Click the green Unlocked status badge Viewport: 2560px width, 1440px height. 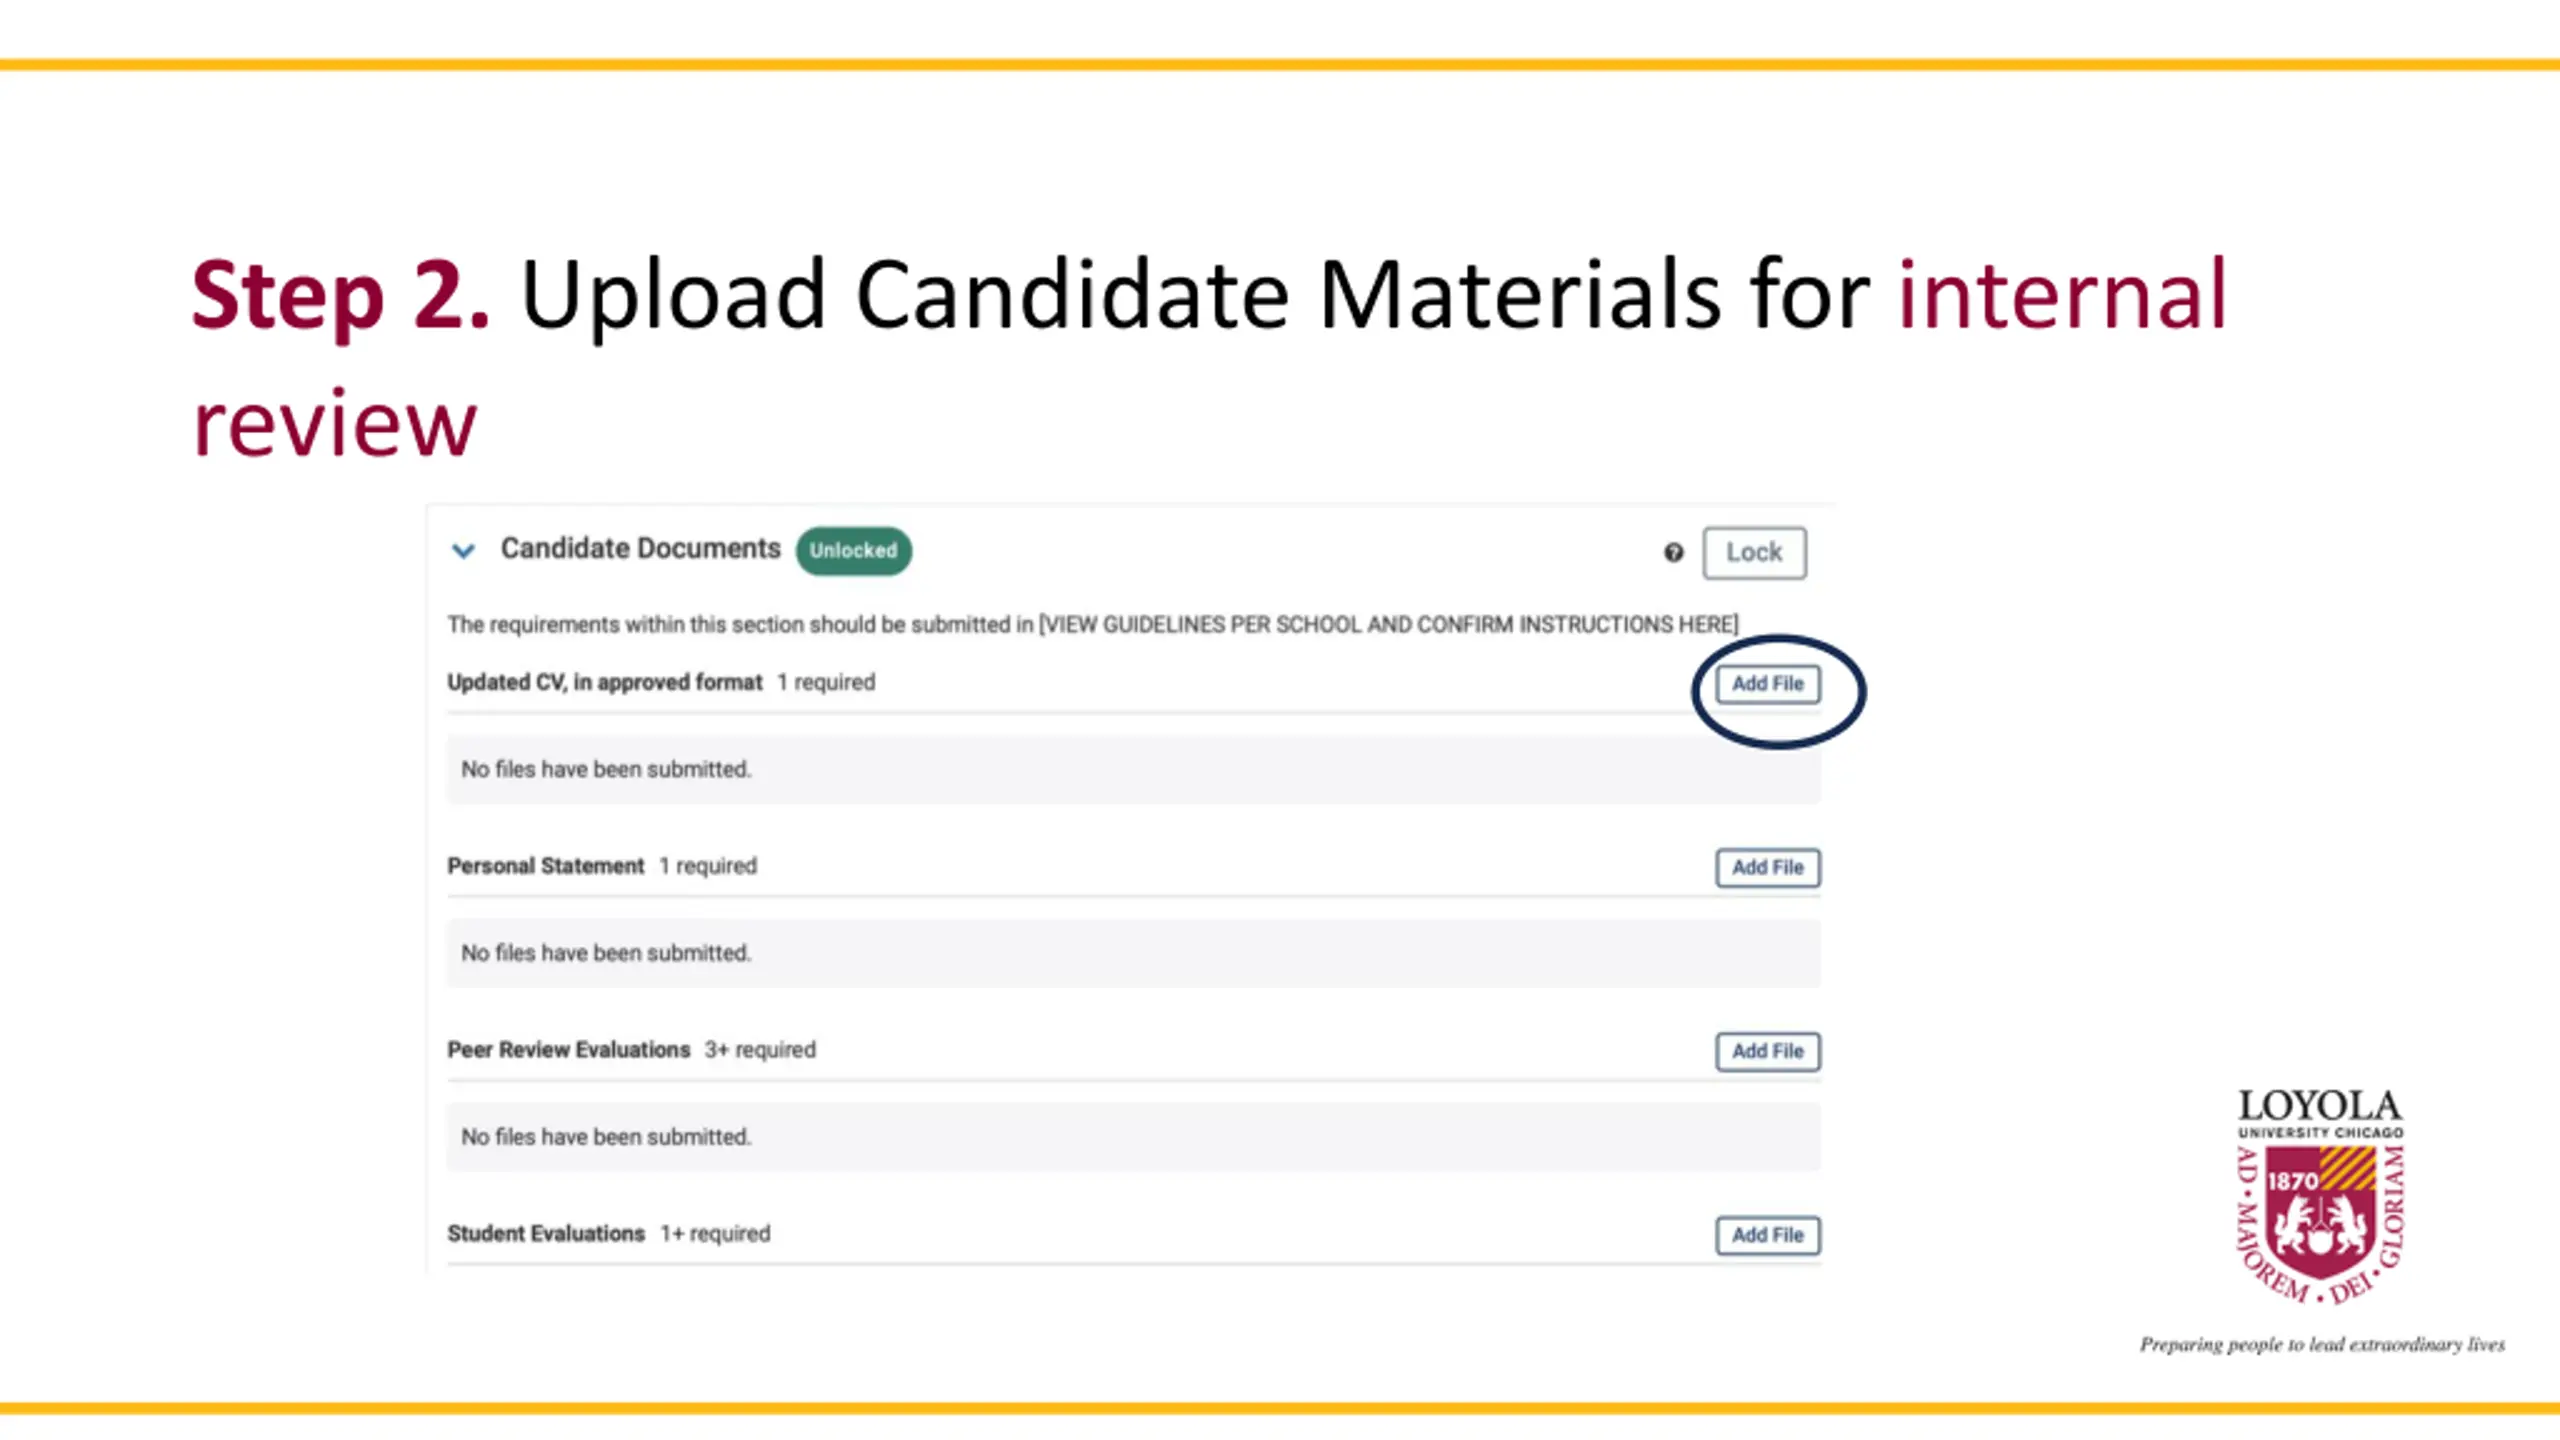pos(853,551)
